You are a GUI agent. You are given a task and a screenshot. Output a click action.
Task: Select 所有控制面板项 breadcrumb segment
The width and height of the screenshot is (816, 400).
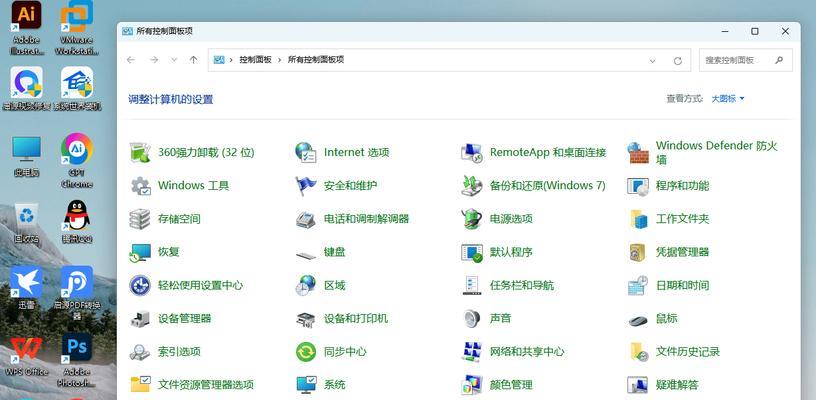pyautogui.click(x=316, y=60)
